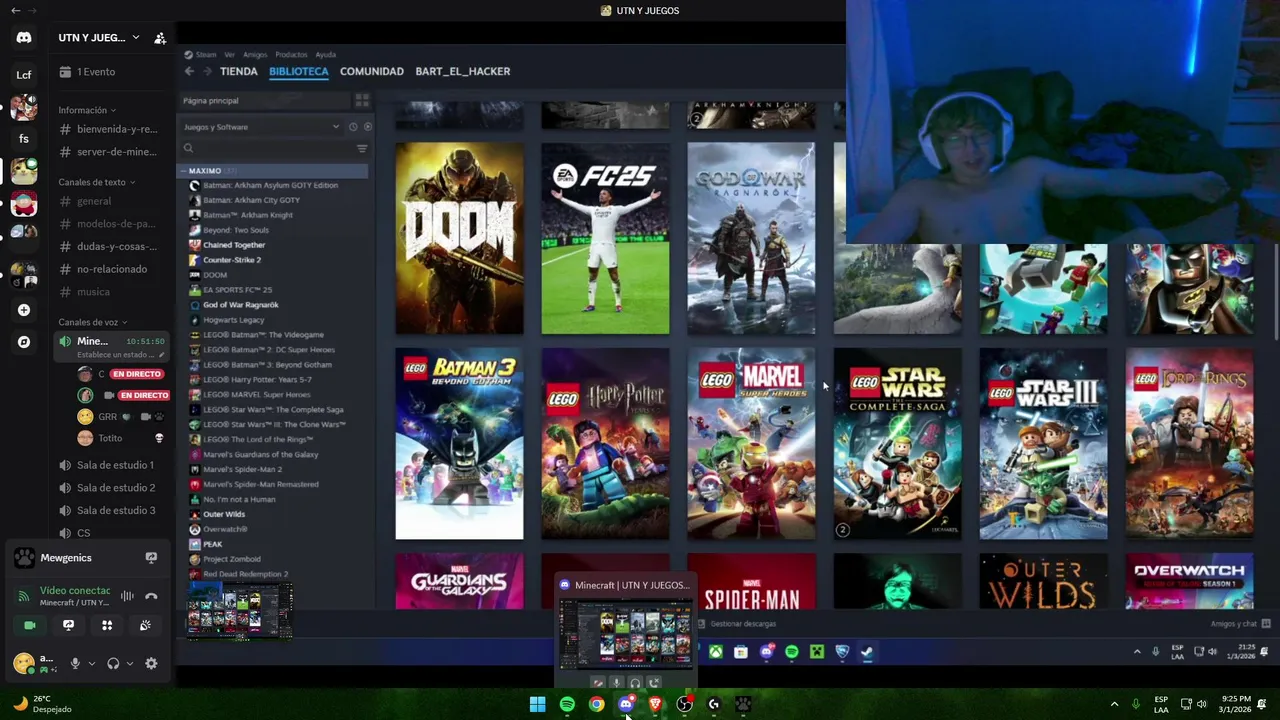1280x720 pixels.
Task: Open DOOM game cover
Action: point(459,238)
